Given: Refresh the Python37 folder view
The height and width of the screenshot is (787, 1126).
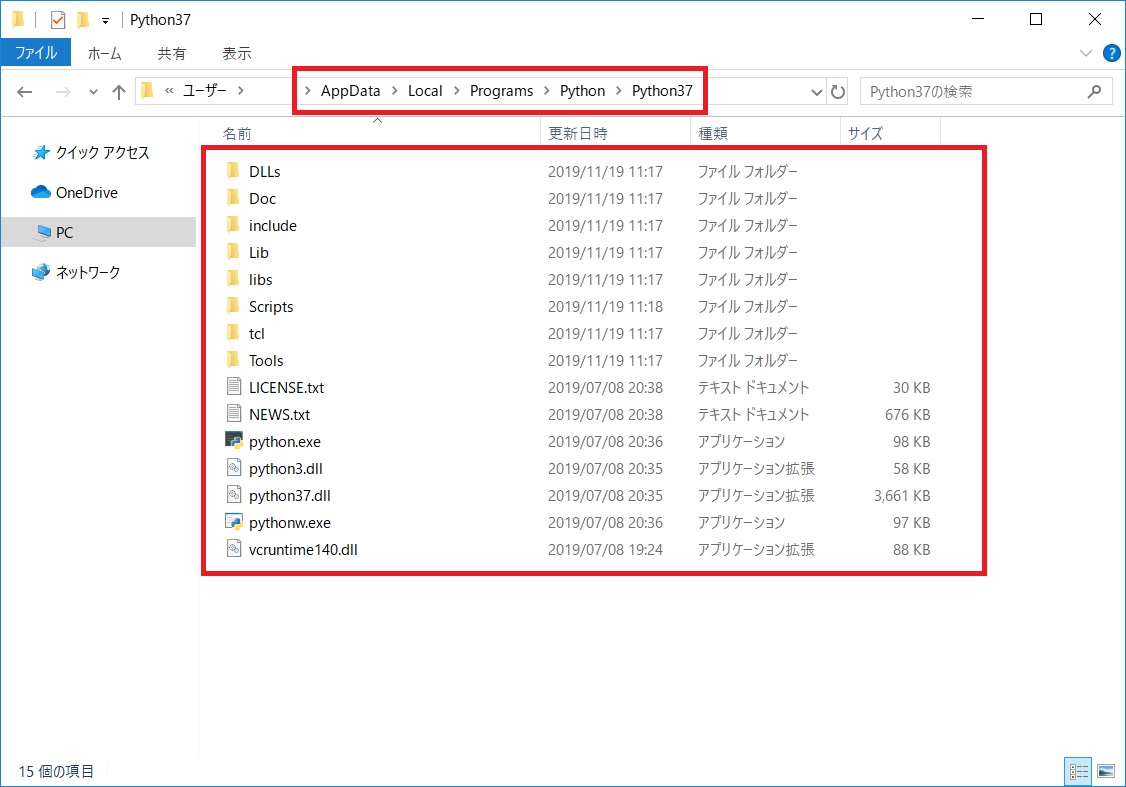Looking at the screenshot, I should [x=838, y=92].
